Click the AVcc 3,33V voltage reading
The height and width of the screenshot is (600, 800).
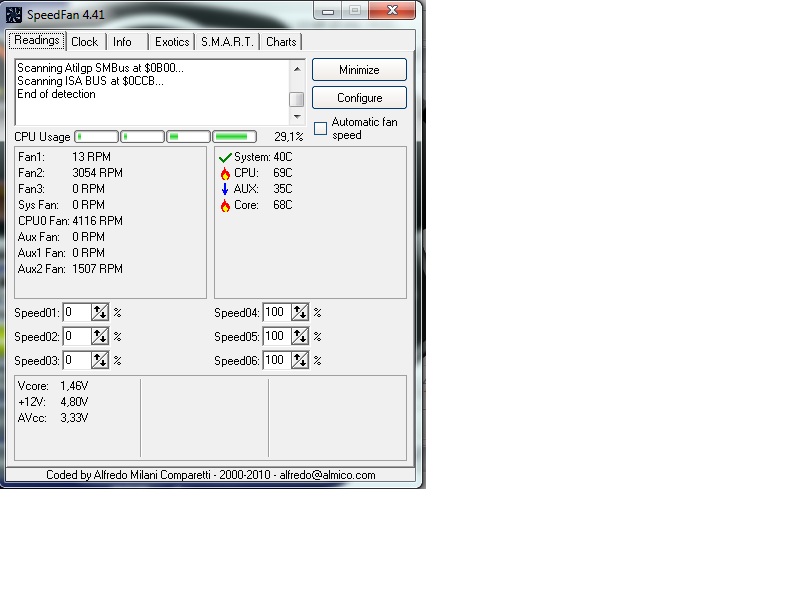click(x=53, y=418)
